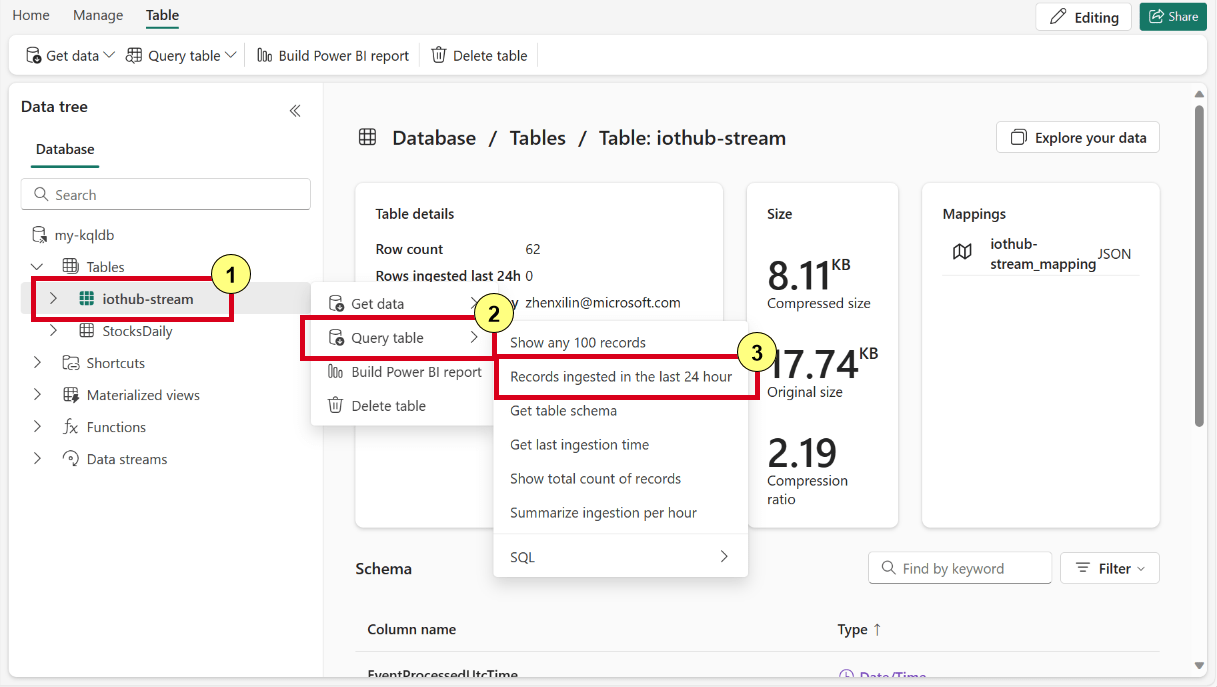The height and width of the screenshot is (687, 1217).
Task: Switch to the Manage tab
Action: [x=97, y=15]
